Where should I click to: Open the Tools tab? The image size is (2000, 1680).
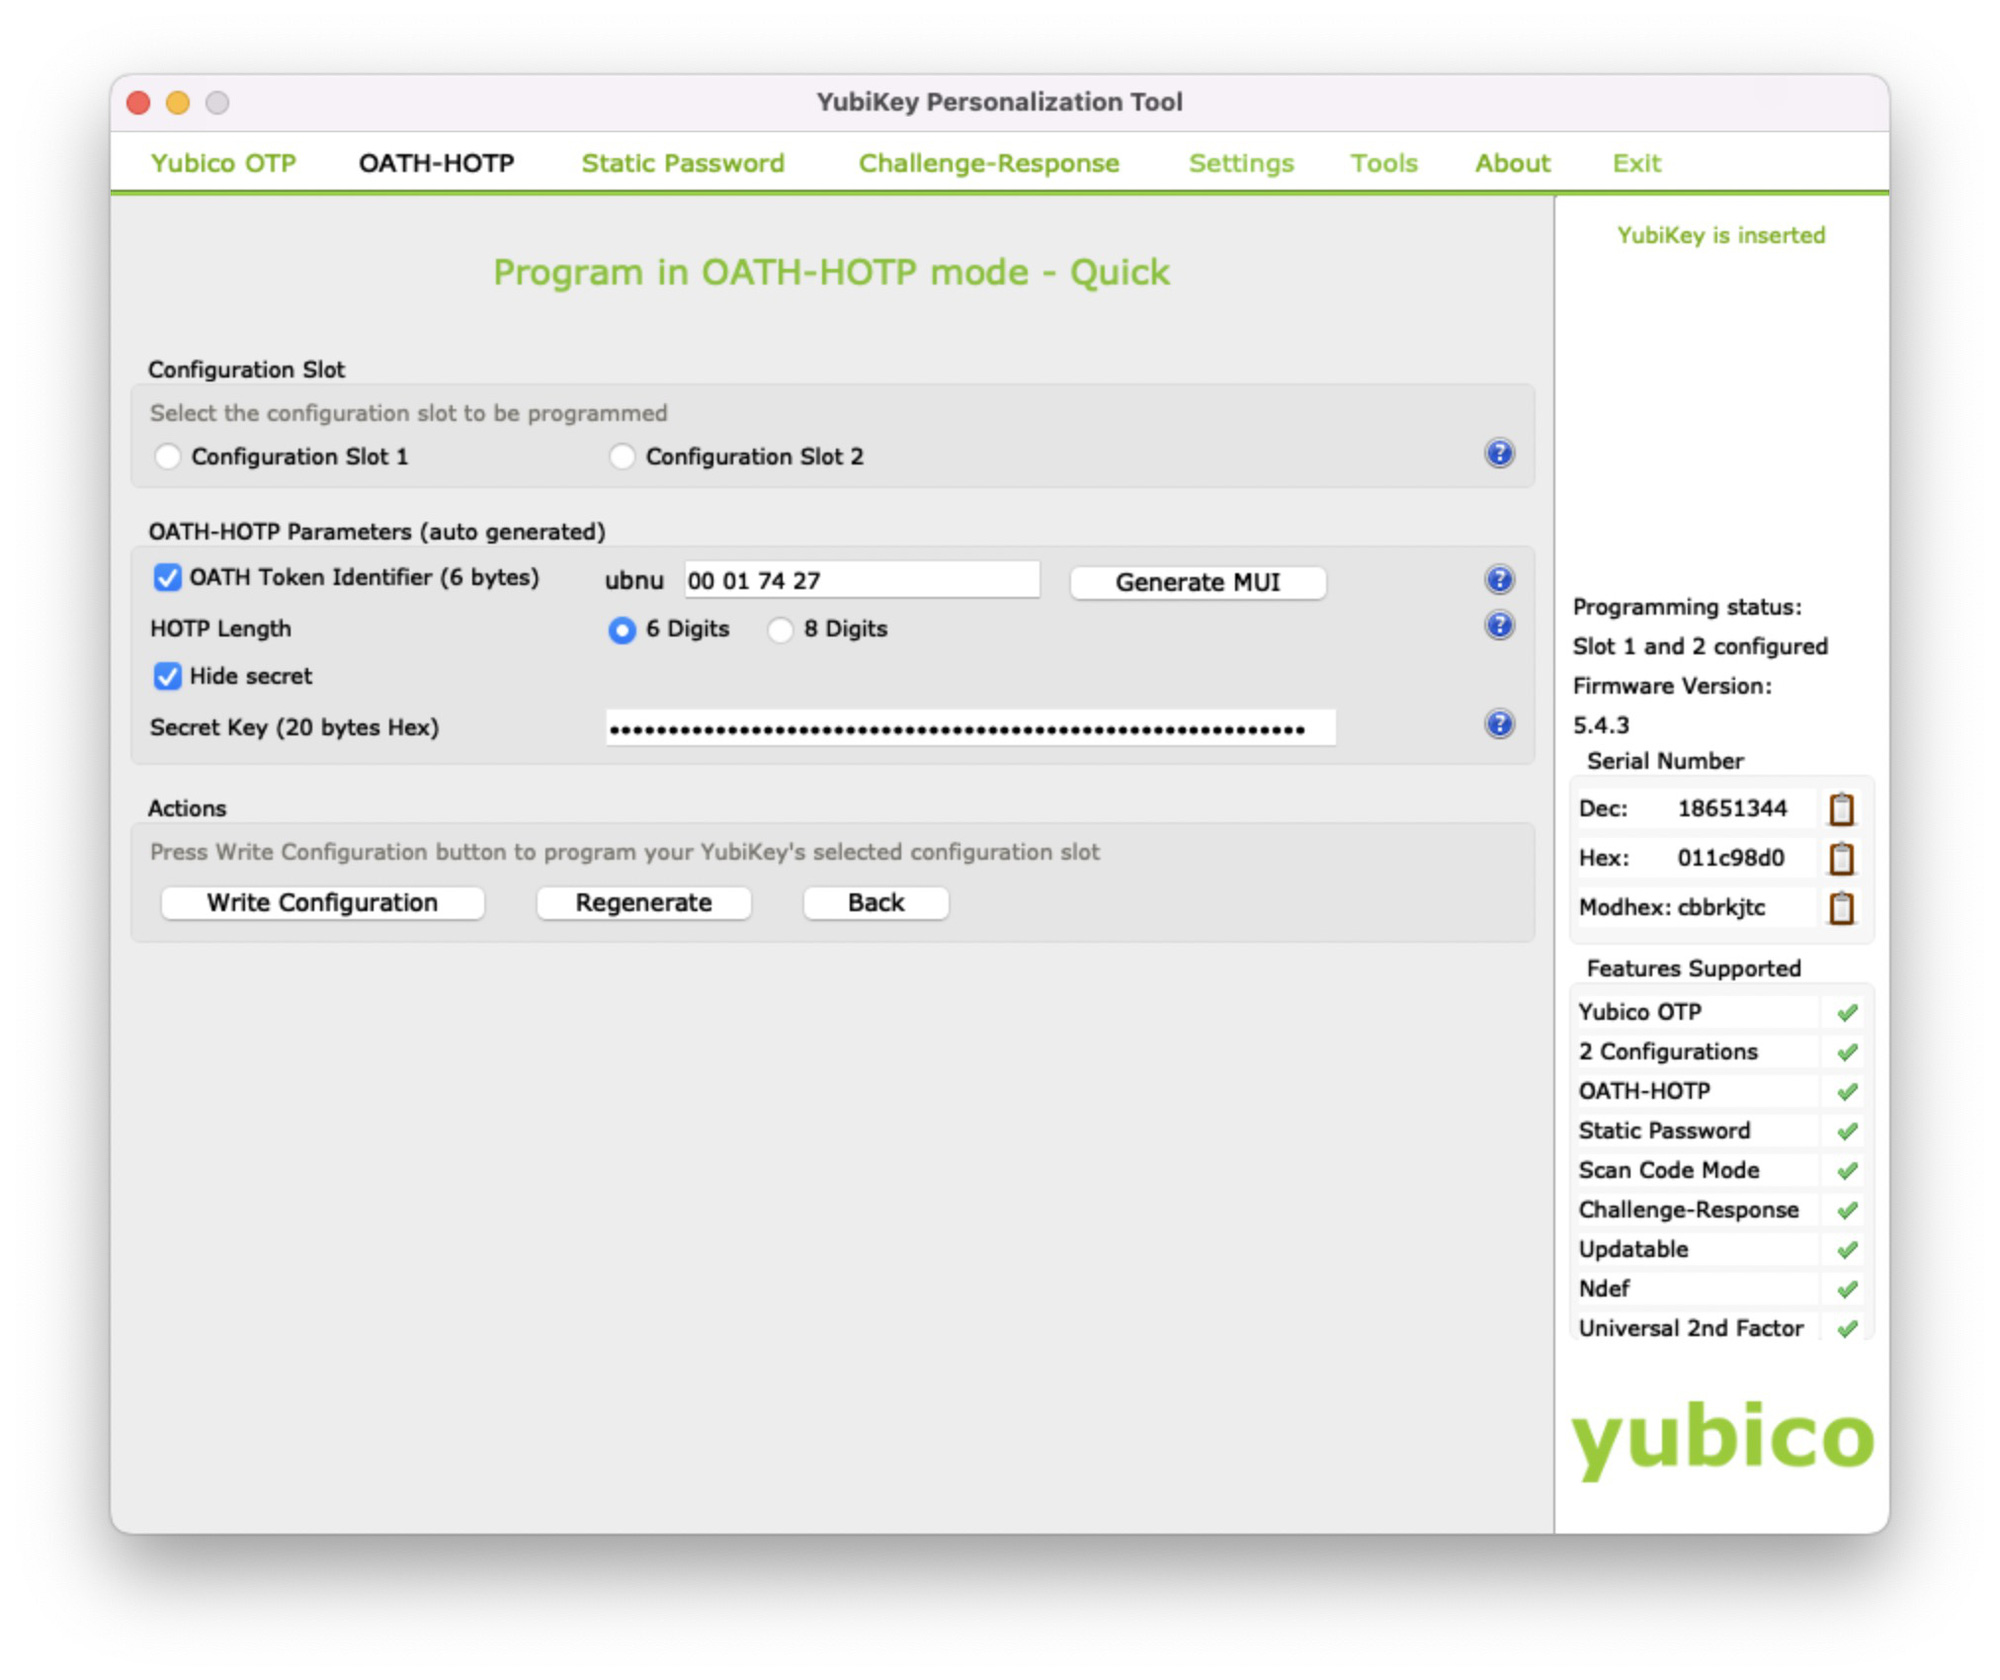coord(1384,163)
